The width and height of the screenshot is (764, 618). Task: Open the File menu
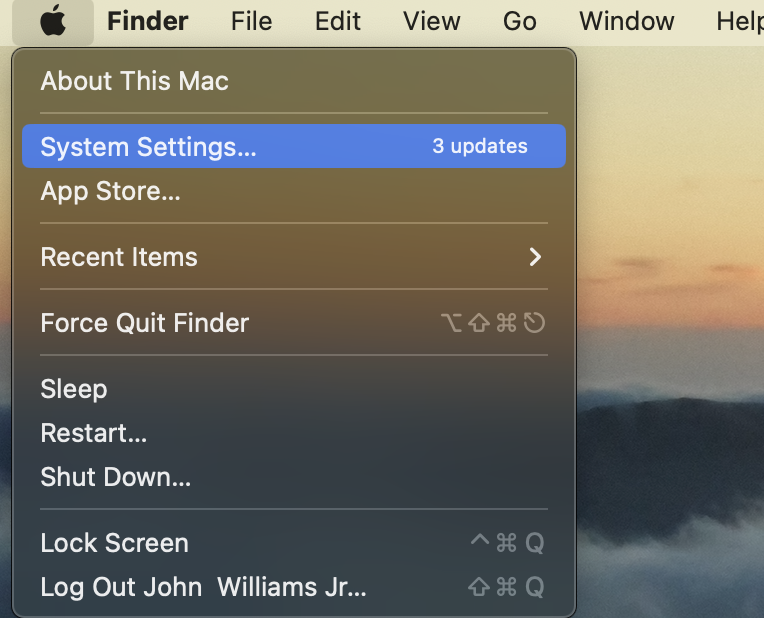pyautogui.click(x=251, y=21)
